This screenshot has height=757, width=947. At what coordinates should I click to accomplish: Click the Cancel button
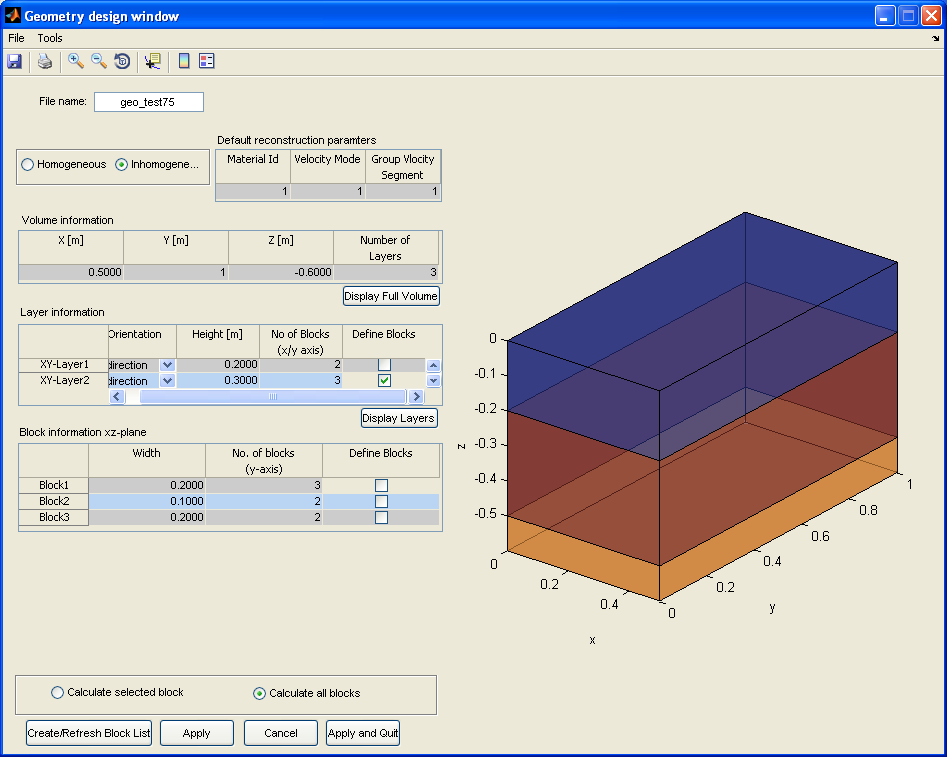(281, 733)
